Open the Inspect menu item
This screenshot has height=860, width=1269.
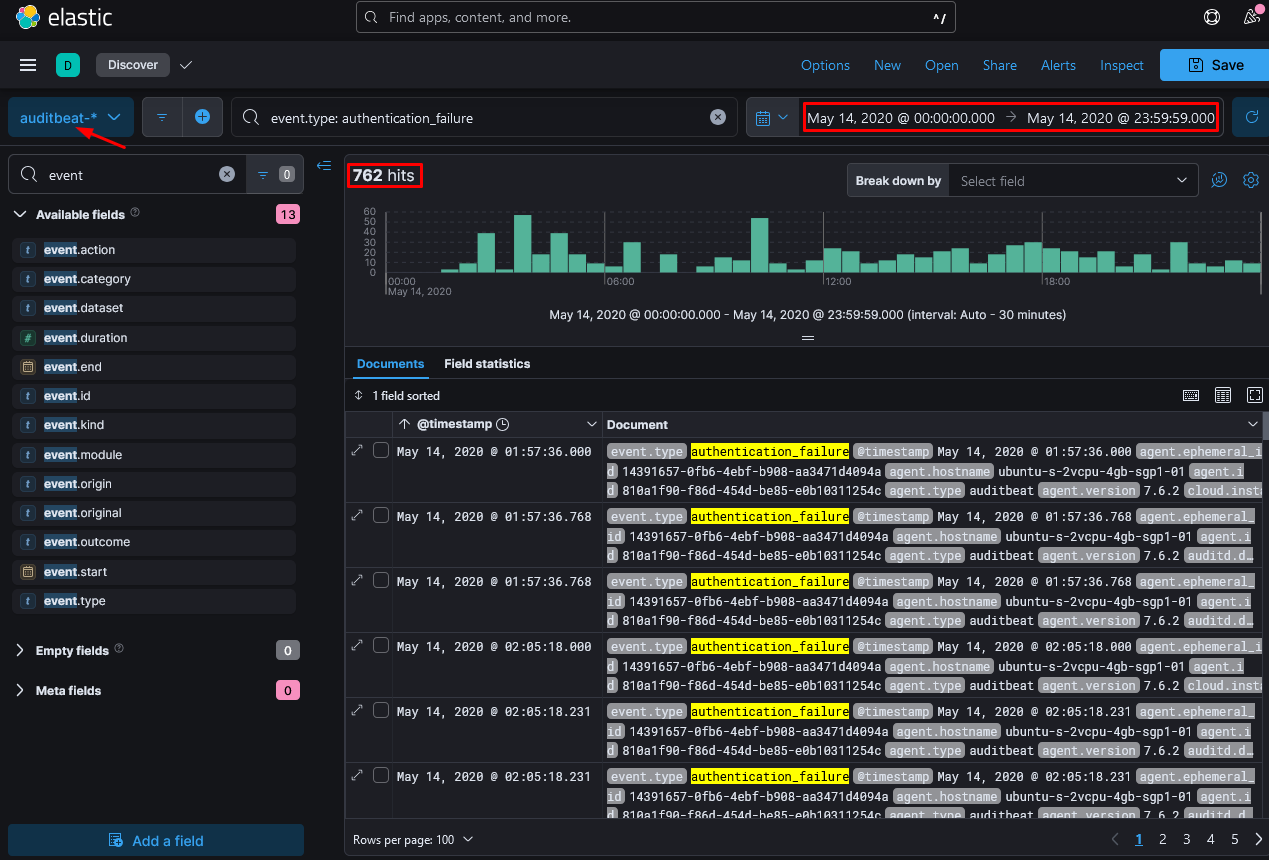point(1121,65)
